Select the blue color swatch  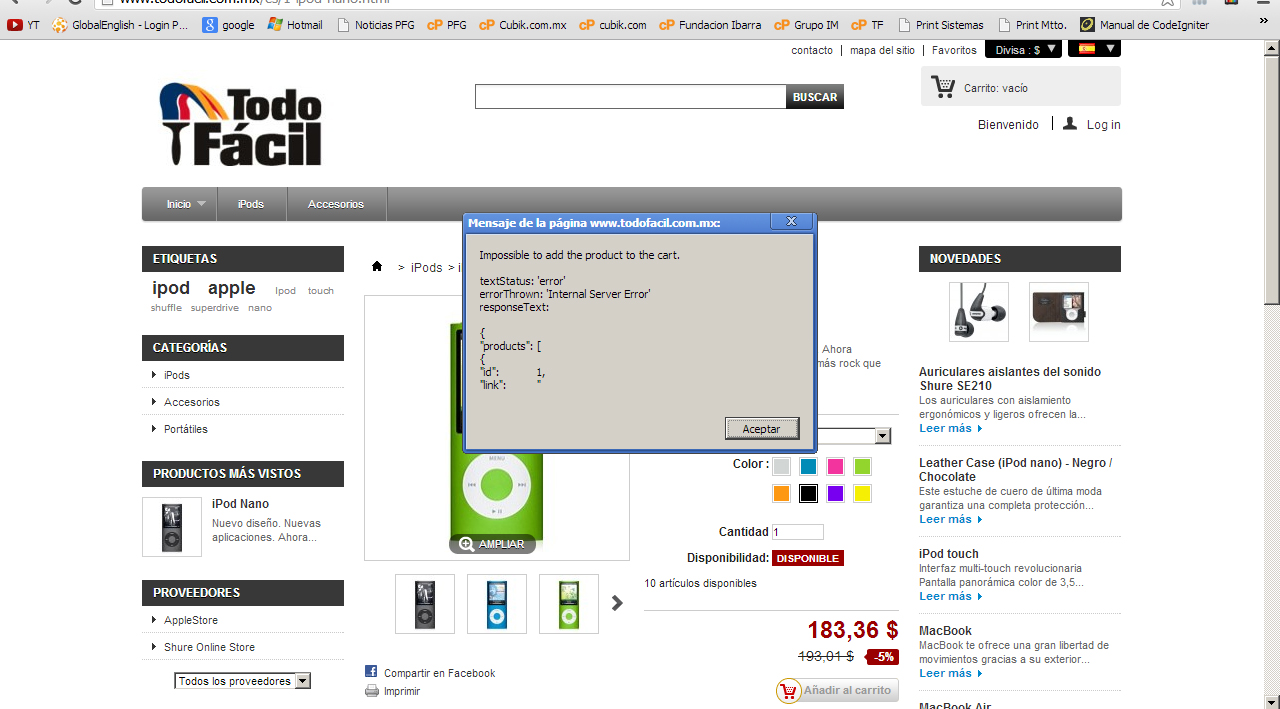[x=808, y=466]
